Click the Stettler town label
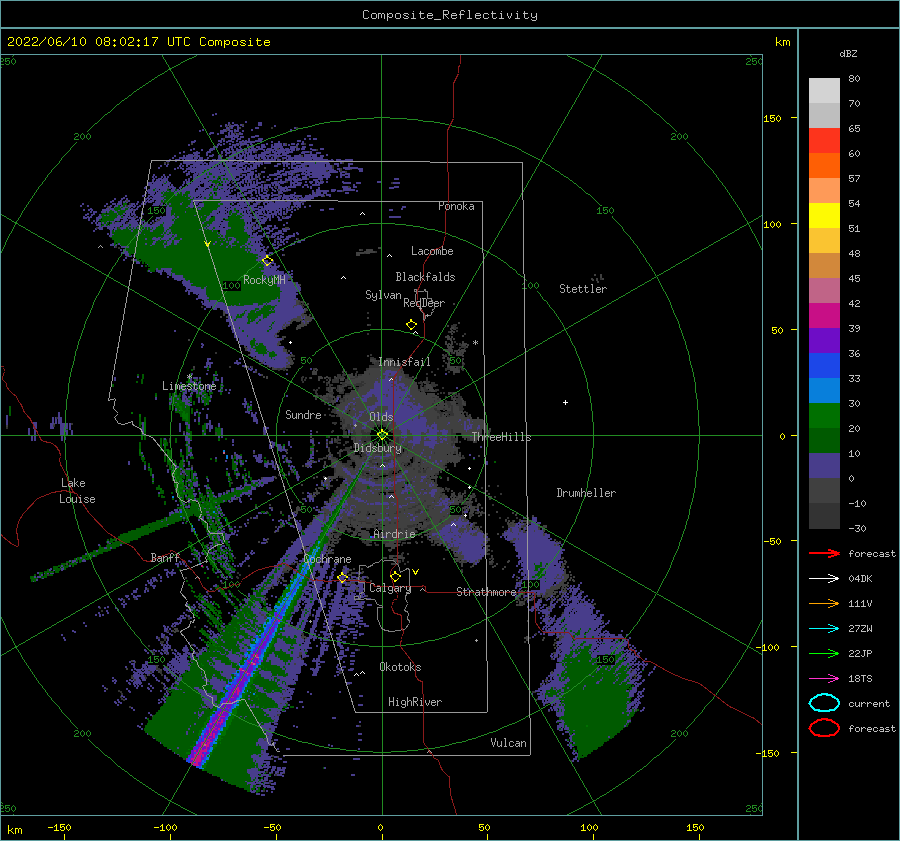Viewport: 900px width, 841px height. (583, 289)
